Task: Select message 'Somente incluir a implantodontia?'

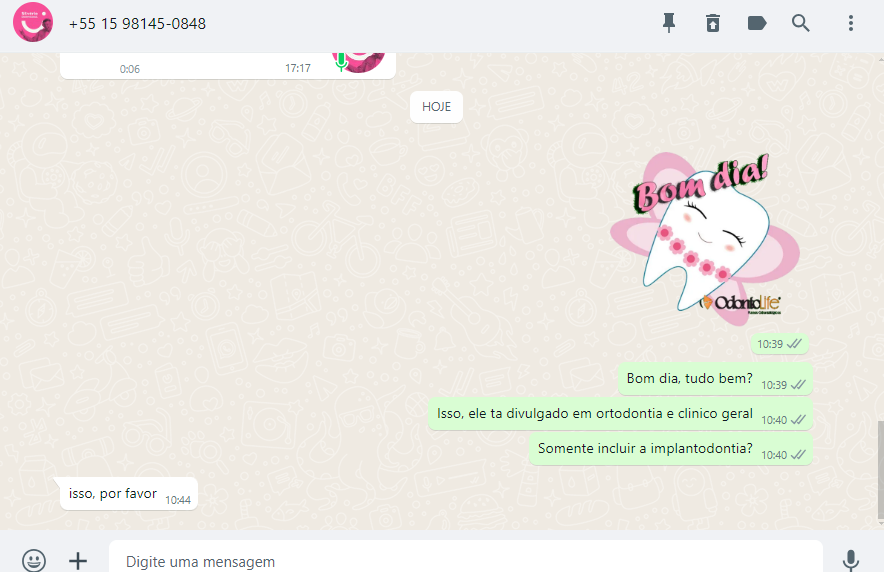Action: 670,449
